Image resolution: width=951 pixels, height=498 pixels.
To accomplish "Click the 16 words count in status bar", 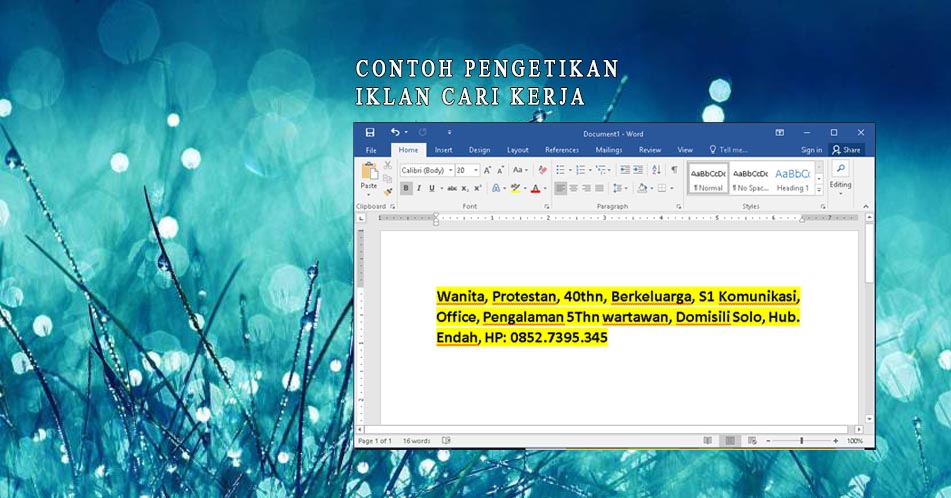I will tap(417, 441).
